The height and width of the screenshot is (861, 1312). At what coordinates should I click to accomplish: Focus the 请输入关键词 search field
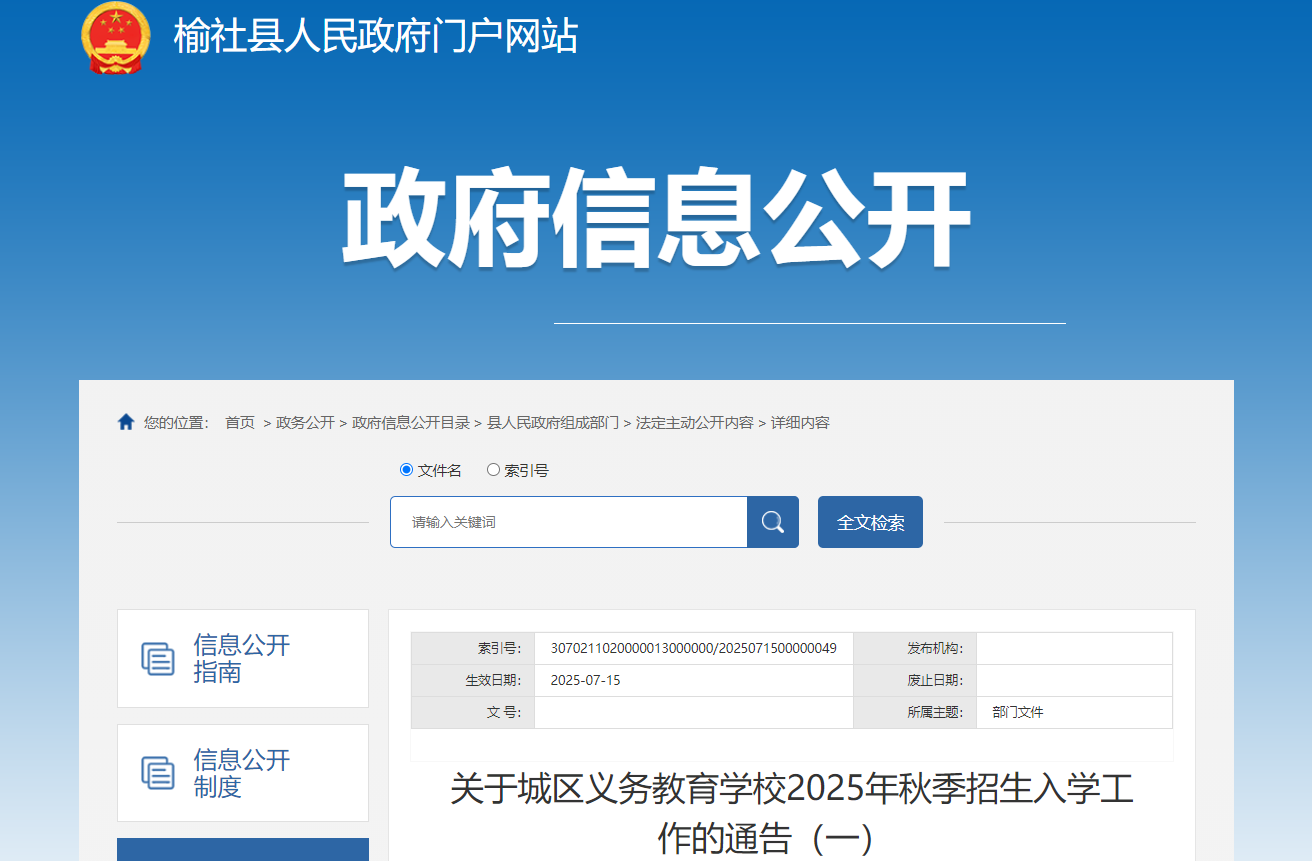tap(569, 522)
